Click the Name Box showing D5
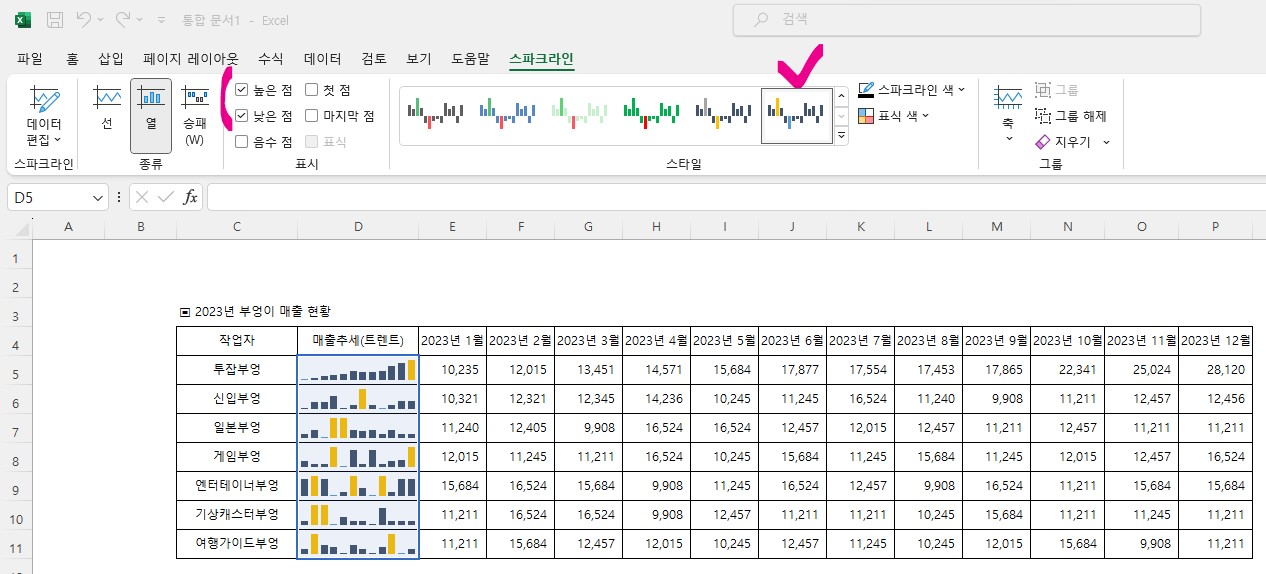Screen dimensions: 1266x574 pos(48,198)
